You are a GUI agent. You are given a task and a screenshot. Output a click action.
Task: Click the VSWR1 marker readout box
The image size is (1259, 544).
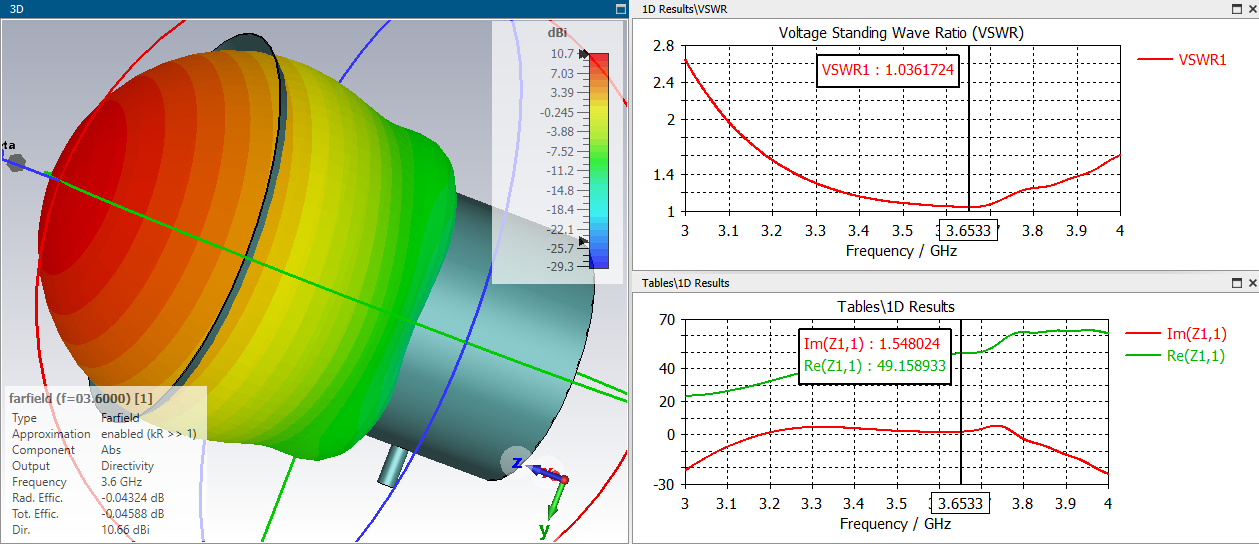(x=889, y=71)
